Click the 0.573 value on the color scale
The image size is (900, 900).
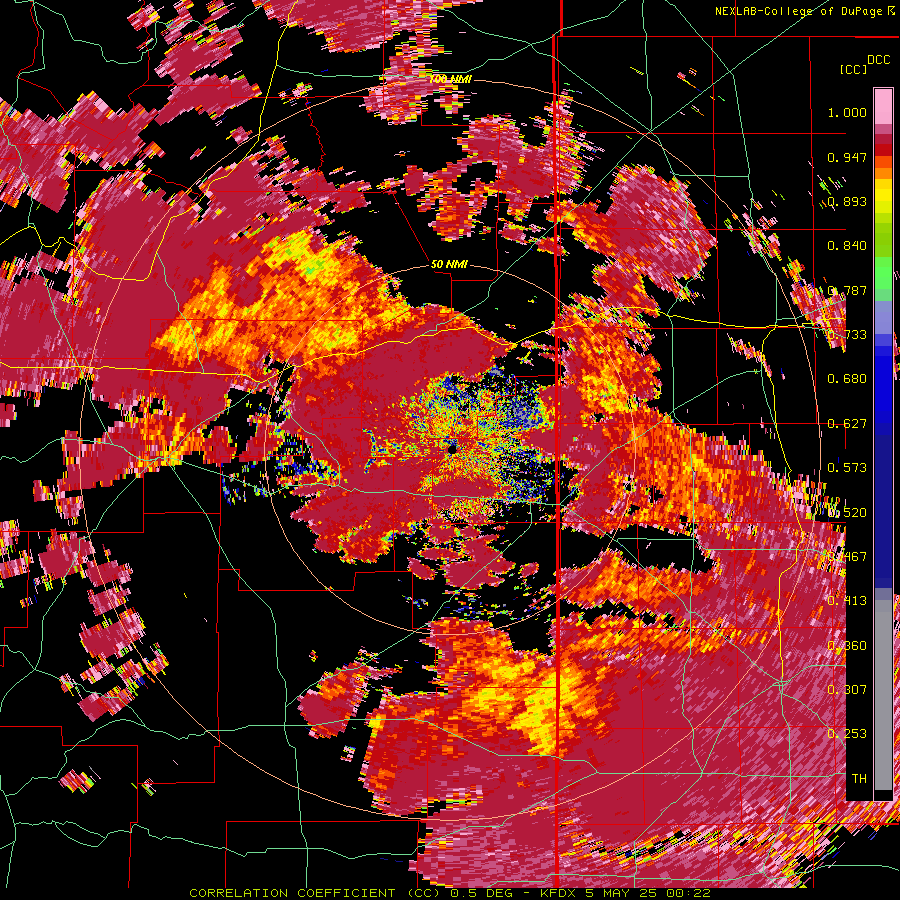click(x=847, y=468)
